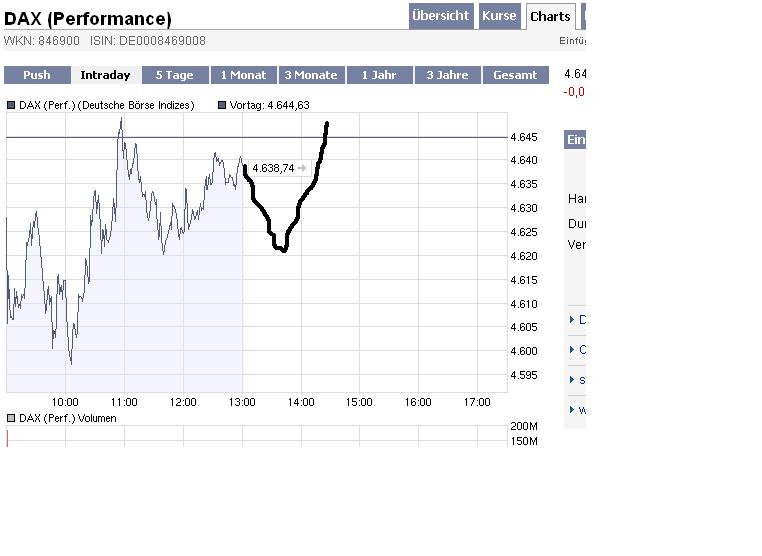The width and height of the screenshot is (762, 556).
Task: Display the 1 Jahr chart
Action: coord(379,75)
